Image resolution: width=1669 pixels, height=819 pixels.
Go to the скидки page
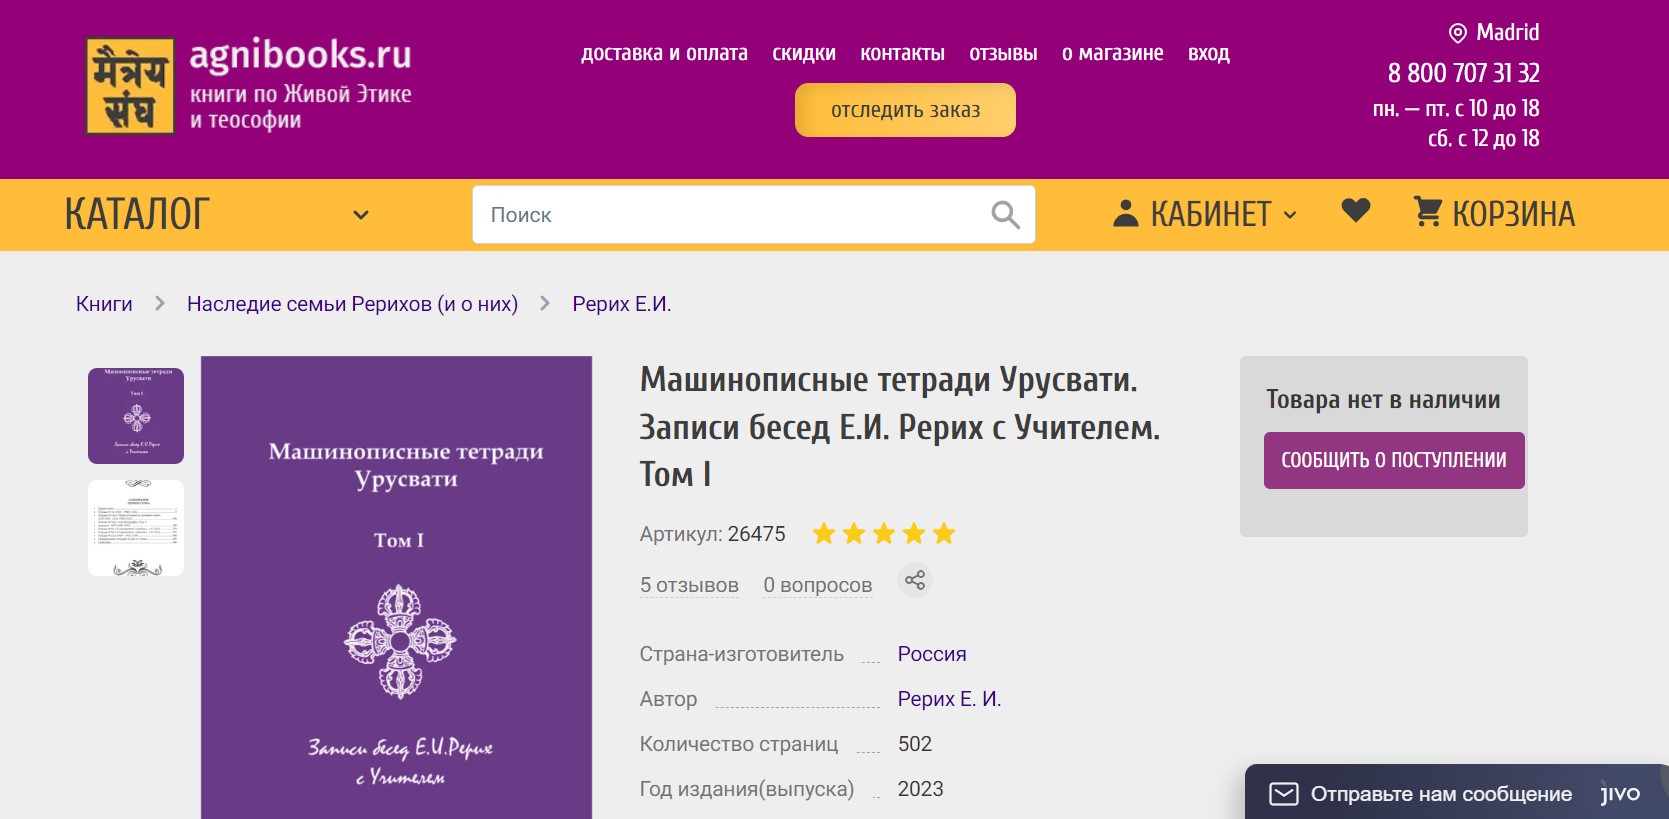coord(803,53)
